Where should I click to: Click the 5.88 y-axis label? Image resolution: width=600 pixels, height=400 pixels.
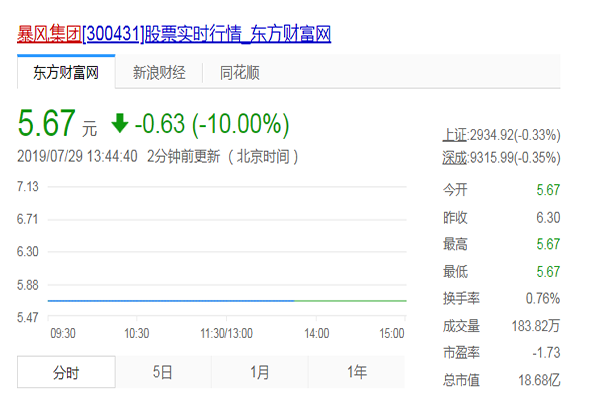pos(28,285)
